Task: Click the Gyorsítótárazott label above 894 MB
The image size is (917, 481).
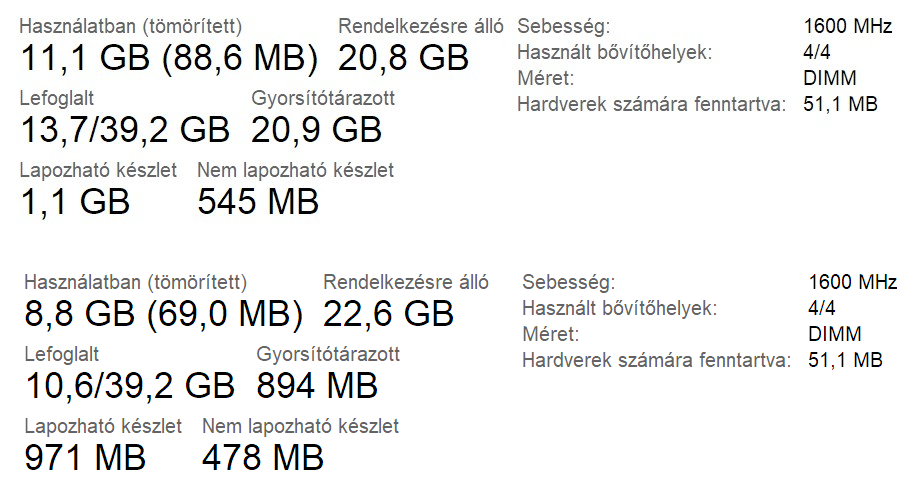Action: [328, 354]
